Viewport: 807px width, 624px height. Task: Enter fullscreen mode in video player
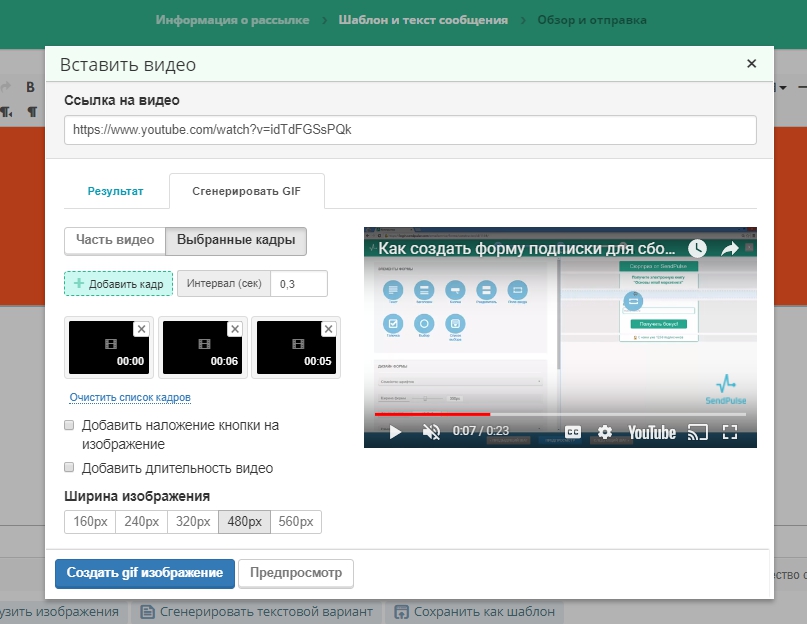(x=730, y=432)
